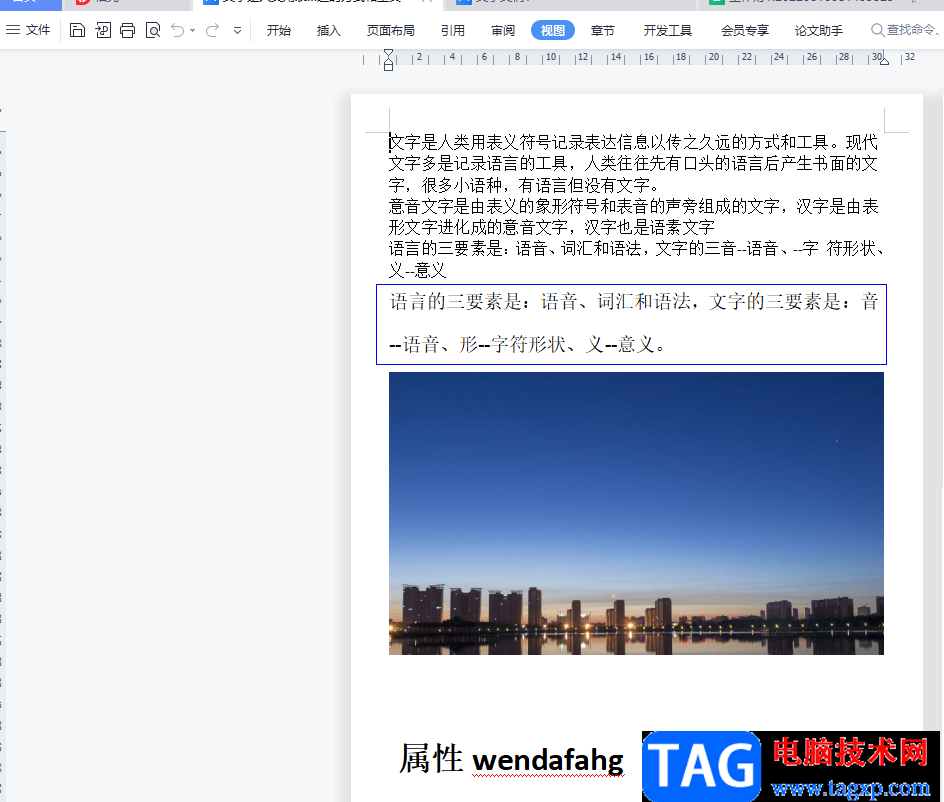Switch to the 开发工具 ribbon tab
Viewport: 944px width, 802px height.
[668, 30]
